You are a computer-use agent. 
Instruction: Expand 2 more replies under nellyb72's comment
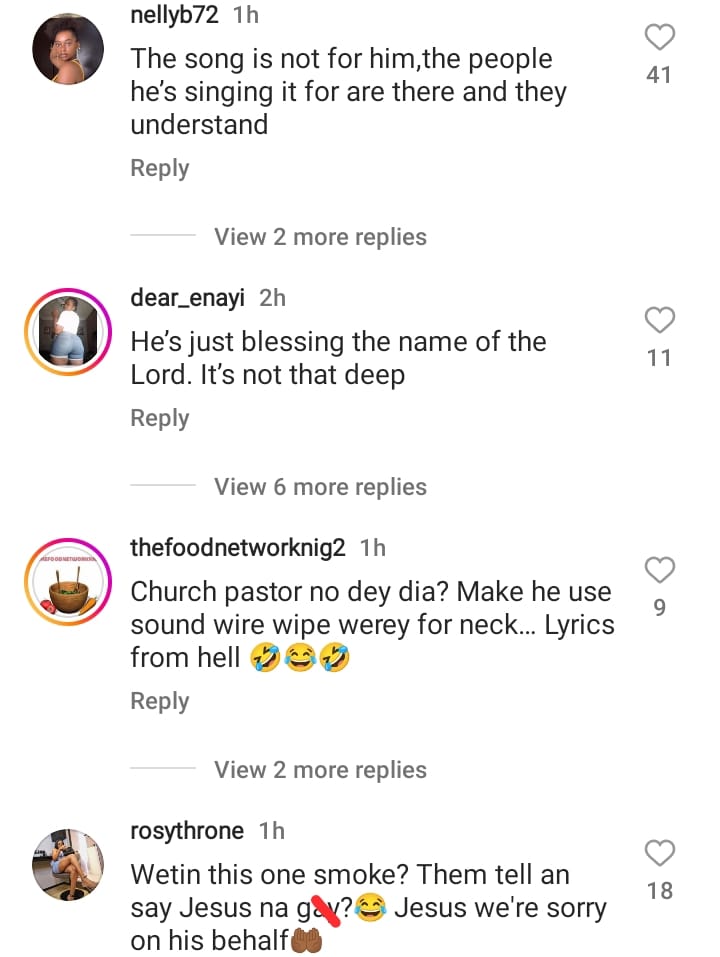320,237
